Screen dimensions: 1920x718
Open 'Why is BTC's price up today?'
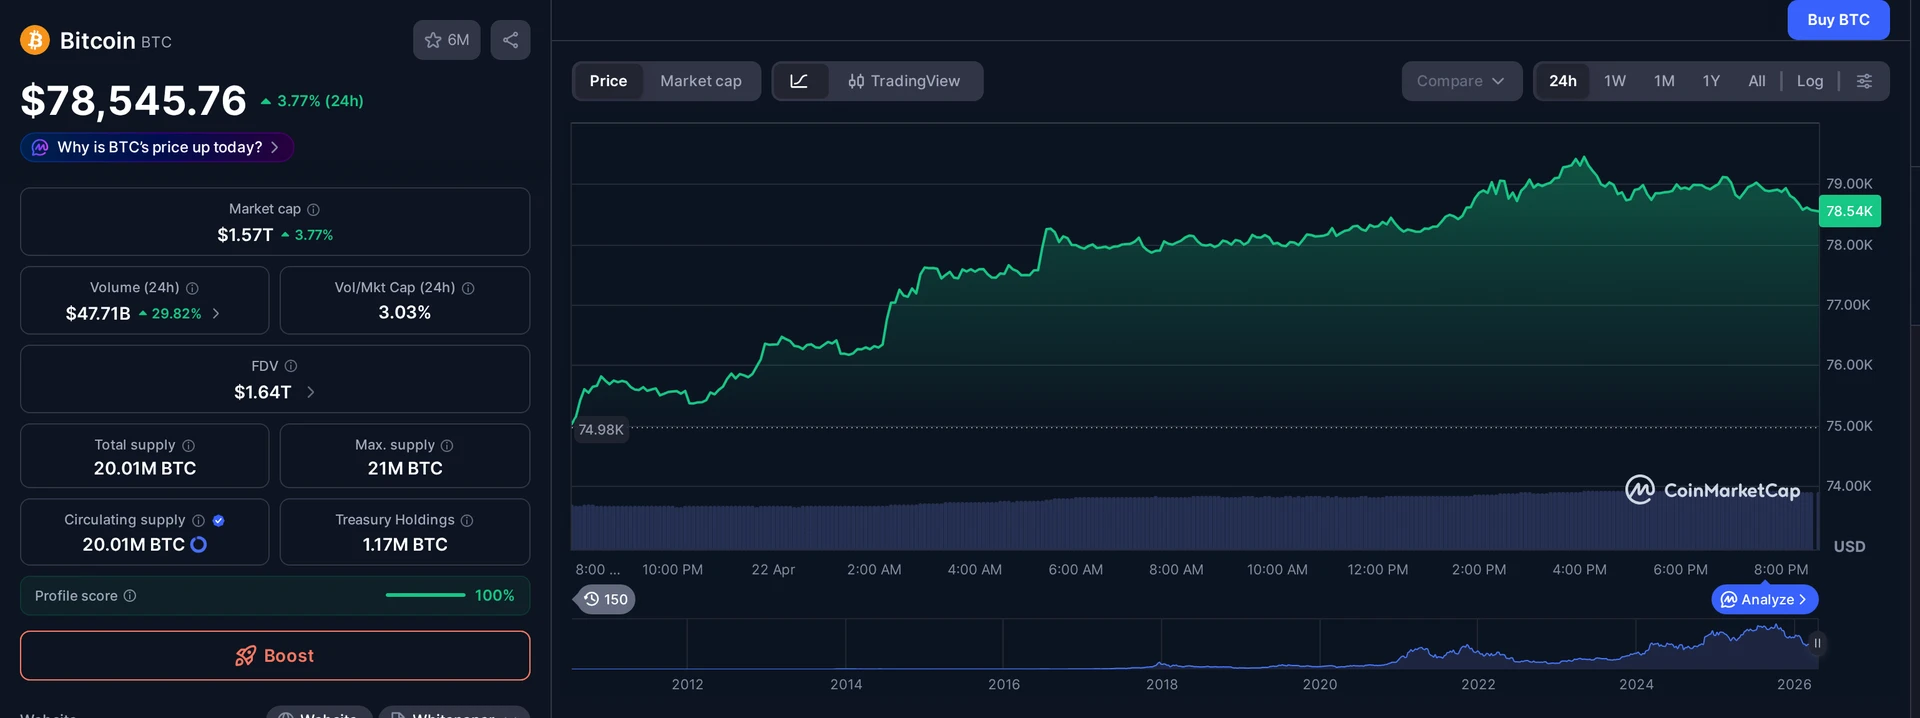coord(157,147)
